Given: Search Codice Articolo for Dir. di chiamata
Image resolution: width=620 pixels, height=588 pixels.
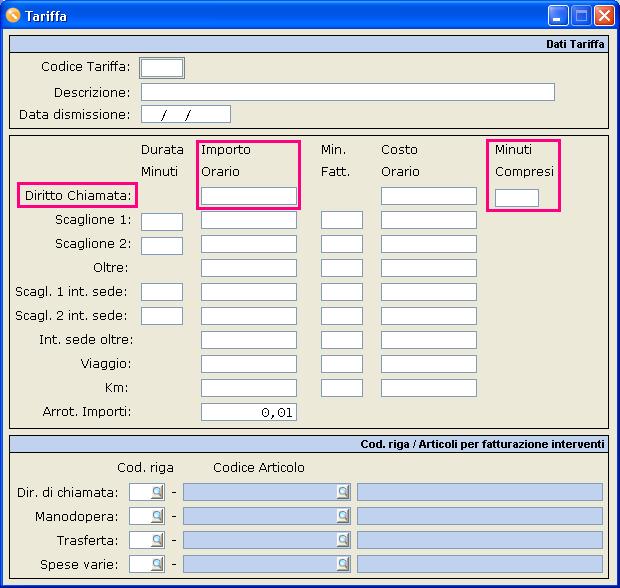Looking at the screenshot, I should (x=343, y=492).
